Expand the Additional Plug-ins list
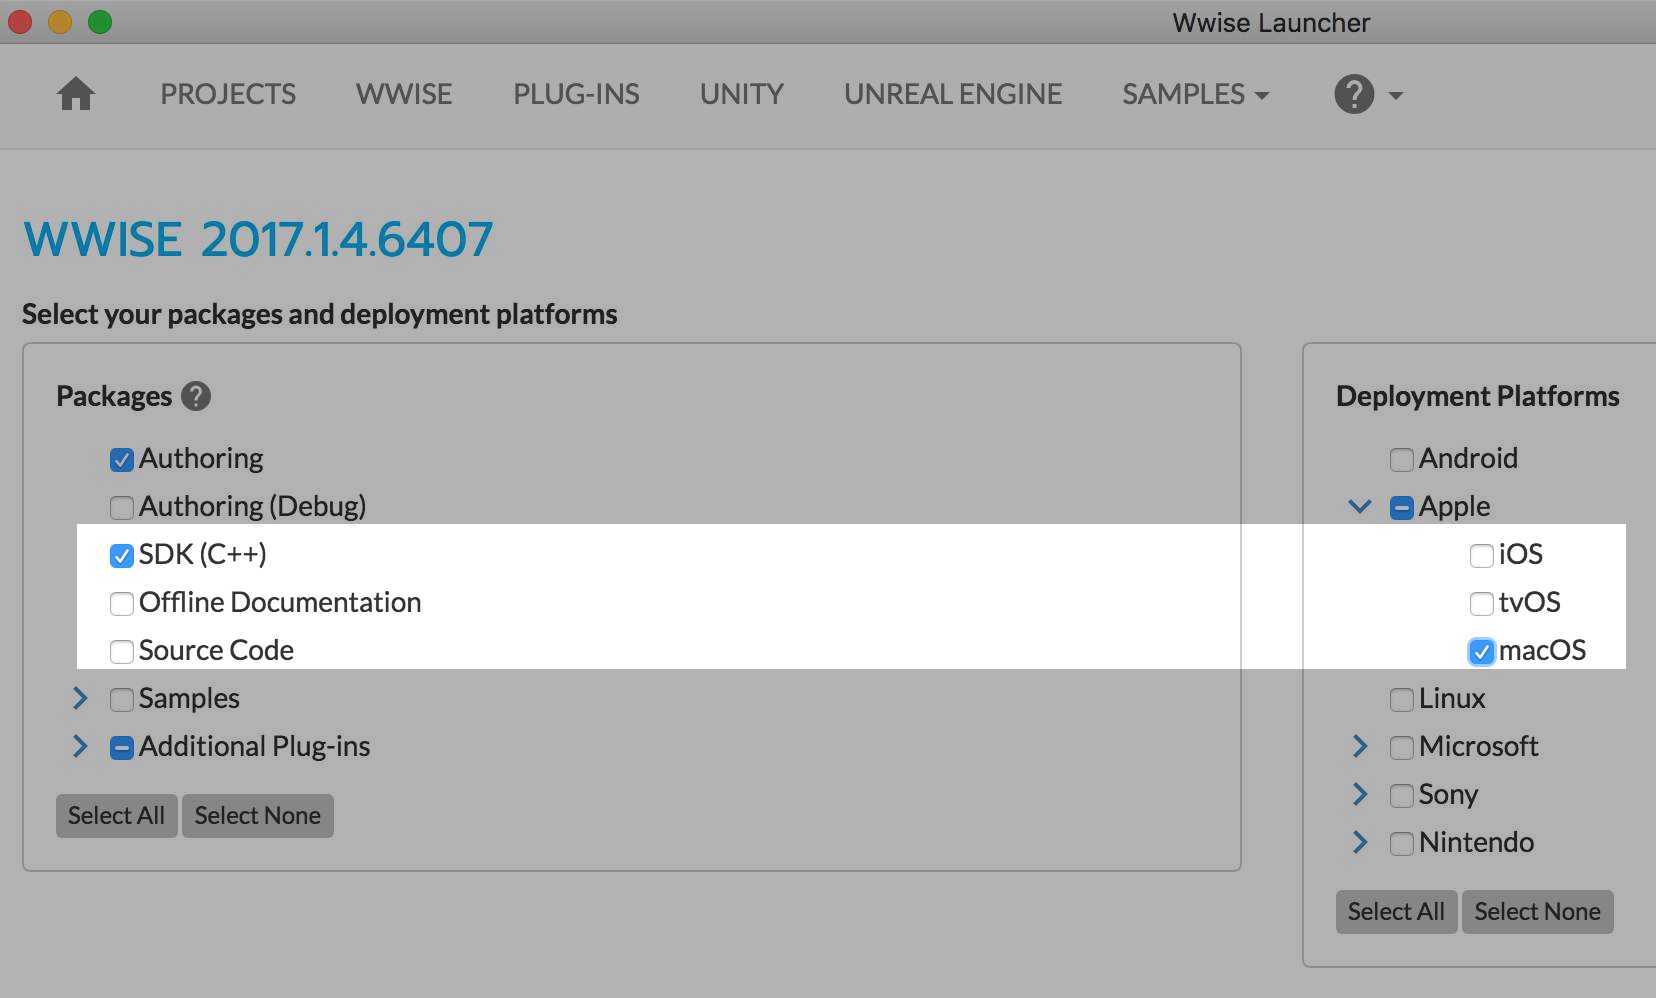The height and width of the screenshot is (998, 1656). 80,746
